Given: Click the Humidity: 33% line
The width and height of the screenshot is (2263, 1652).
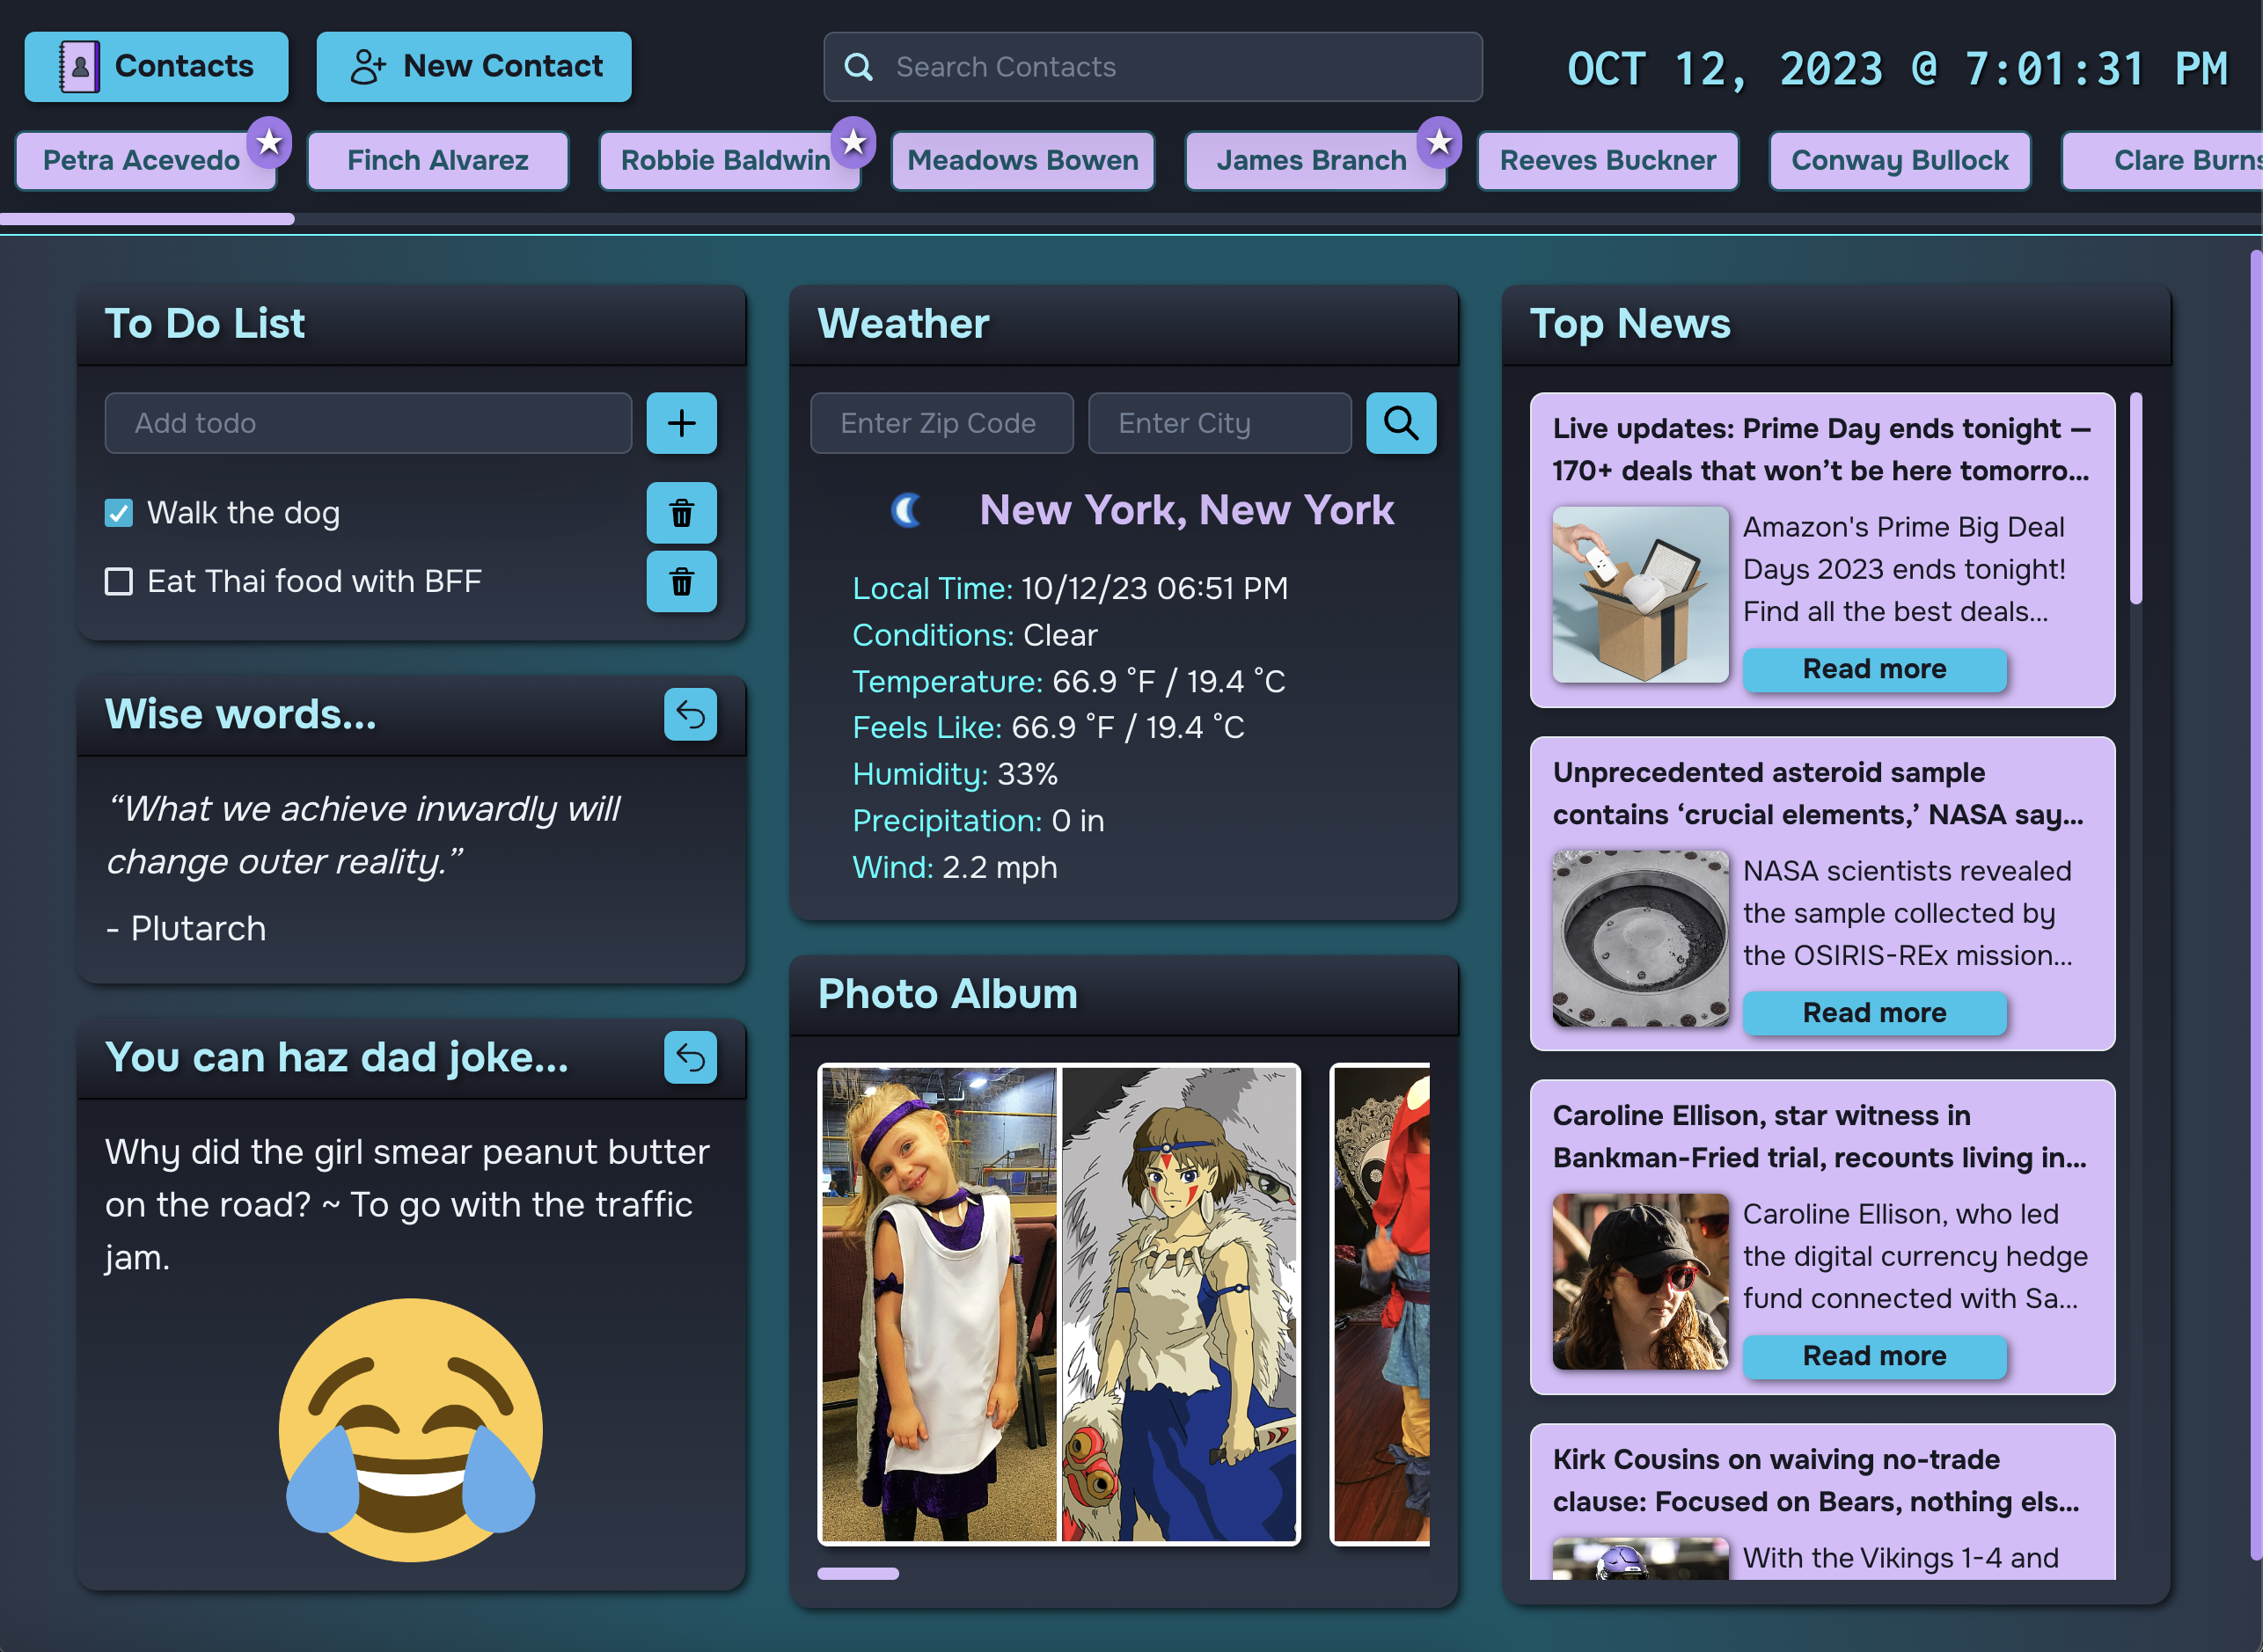Looking at the screenshot, I should (955, 774).
